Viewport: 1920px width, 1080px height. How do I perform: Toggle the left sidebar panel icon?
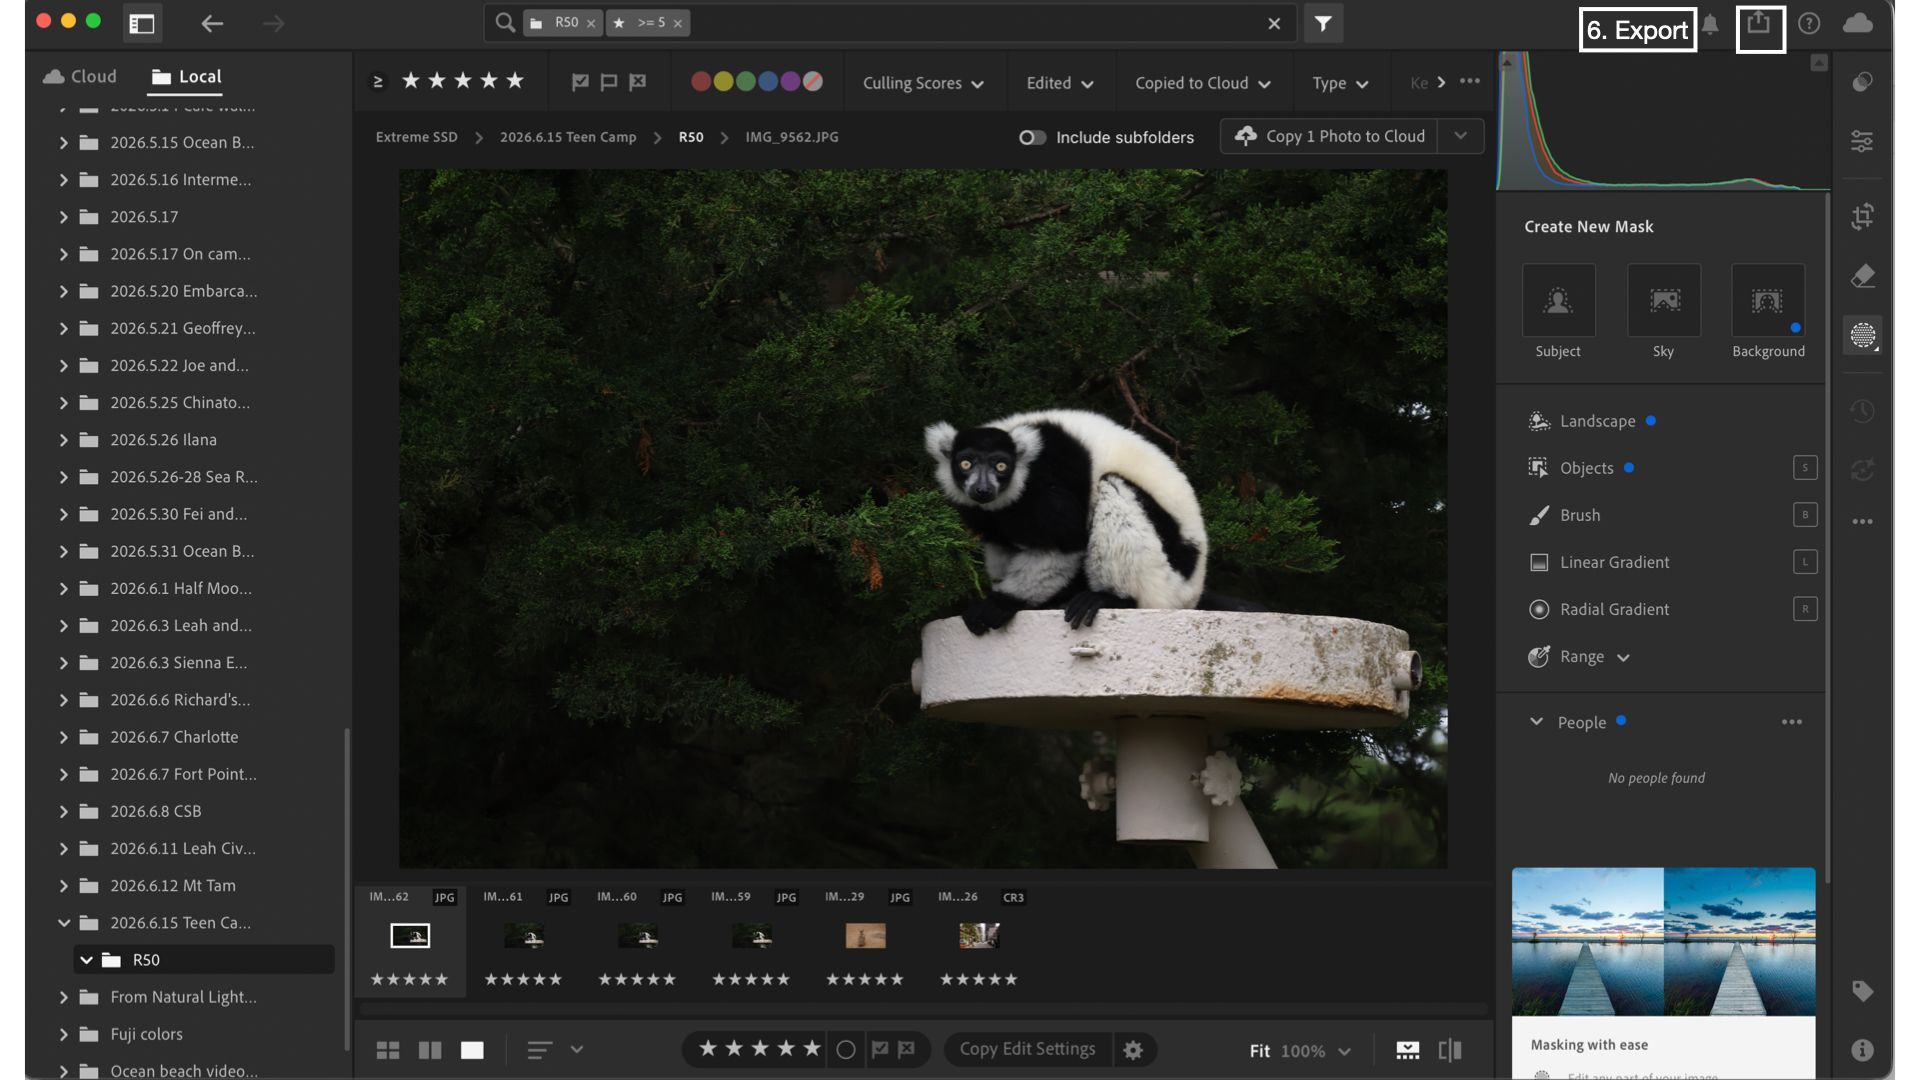pos(142,23)
